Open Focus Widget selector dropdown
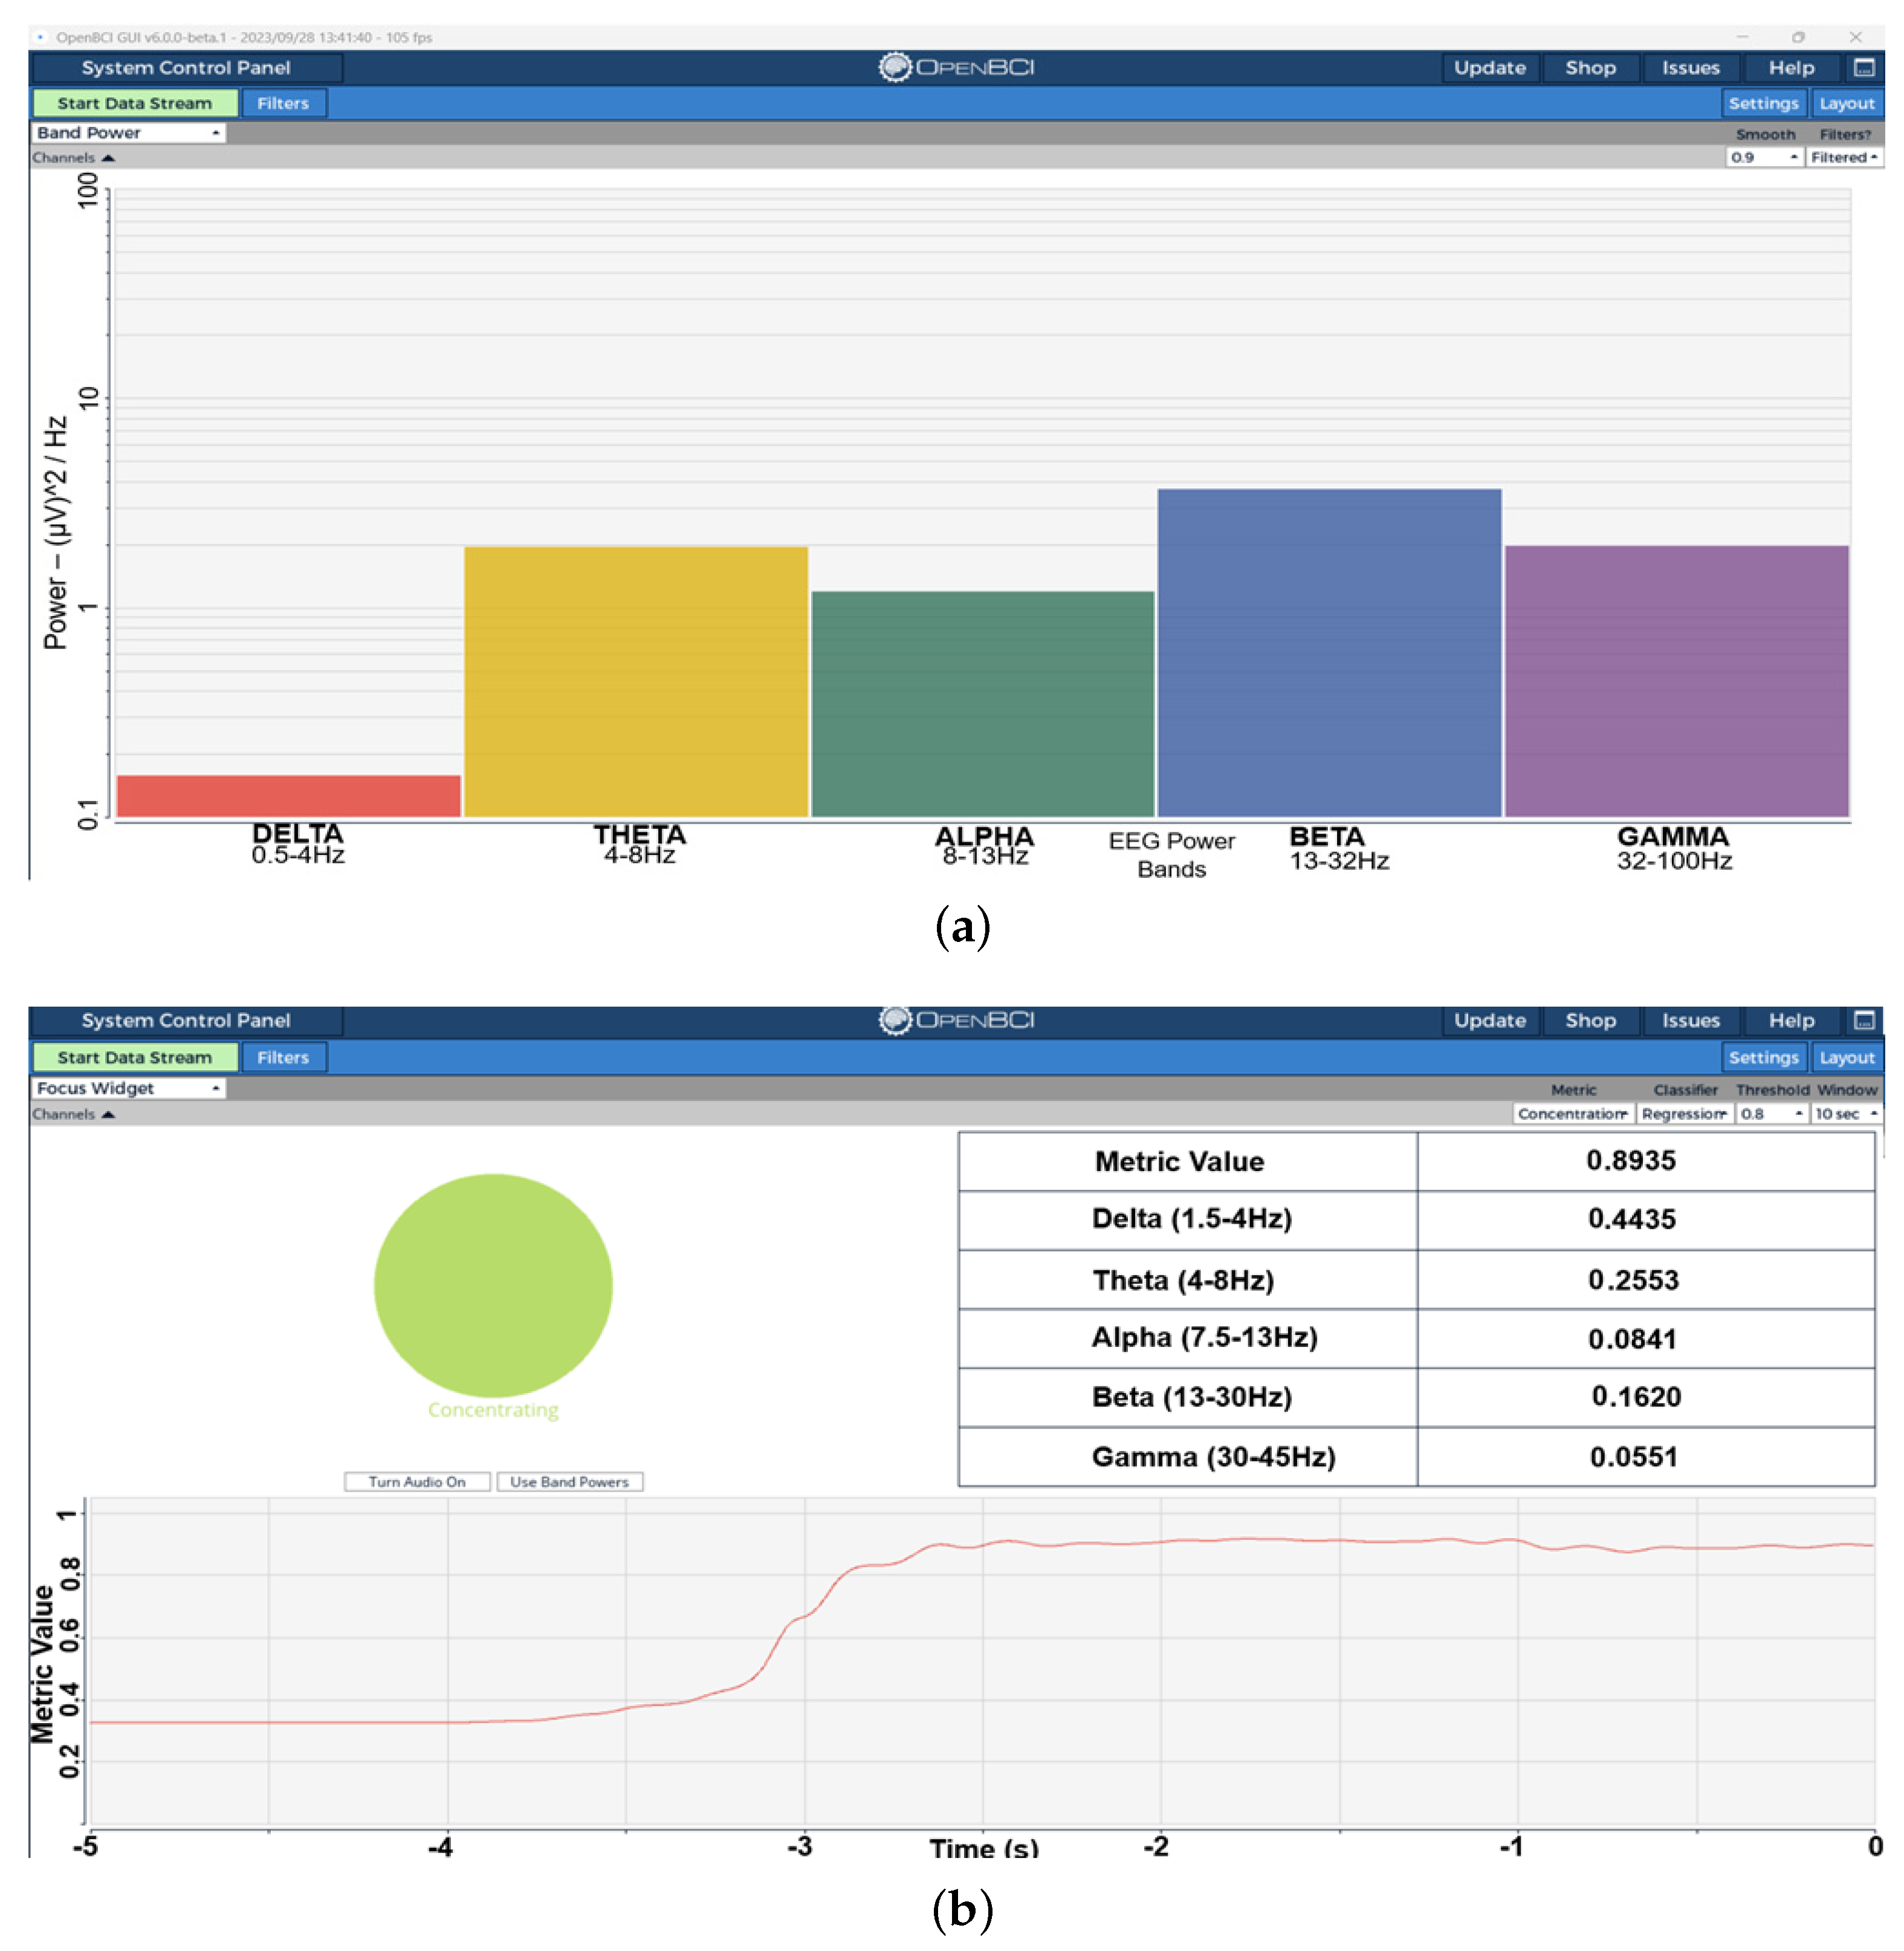The width and height of the screenshot is (1904, 1951). 128,1088
